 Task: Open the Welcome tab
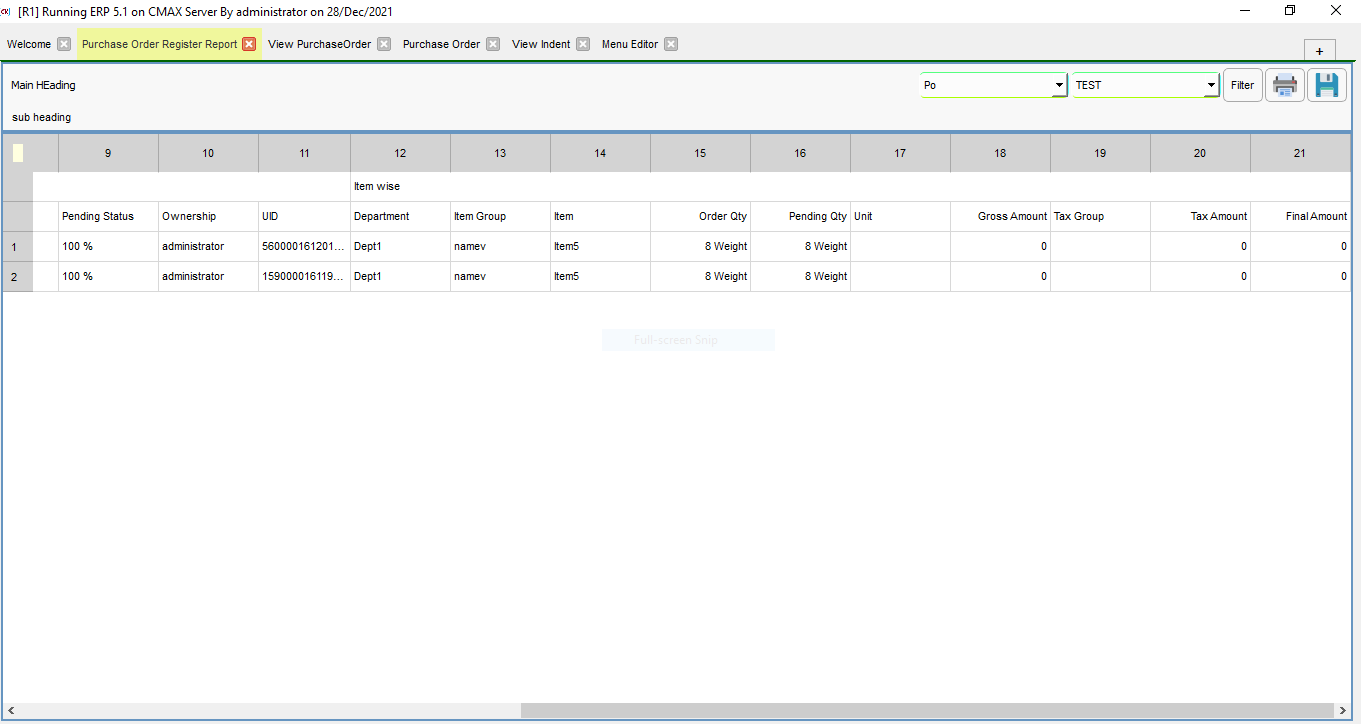point(27,44)
